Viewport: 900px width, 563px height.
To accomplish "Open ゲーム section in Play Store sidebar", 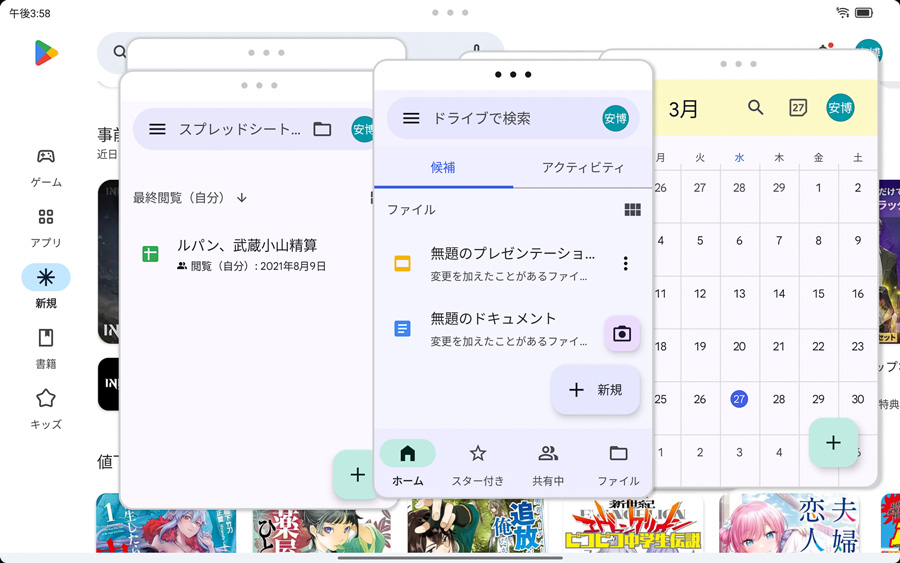I will point(46,168).
